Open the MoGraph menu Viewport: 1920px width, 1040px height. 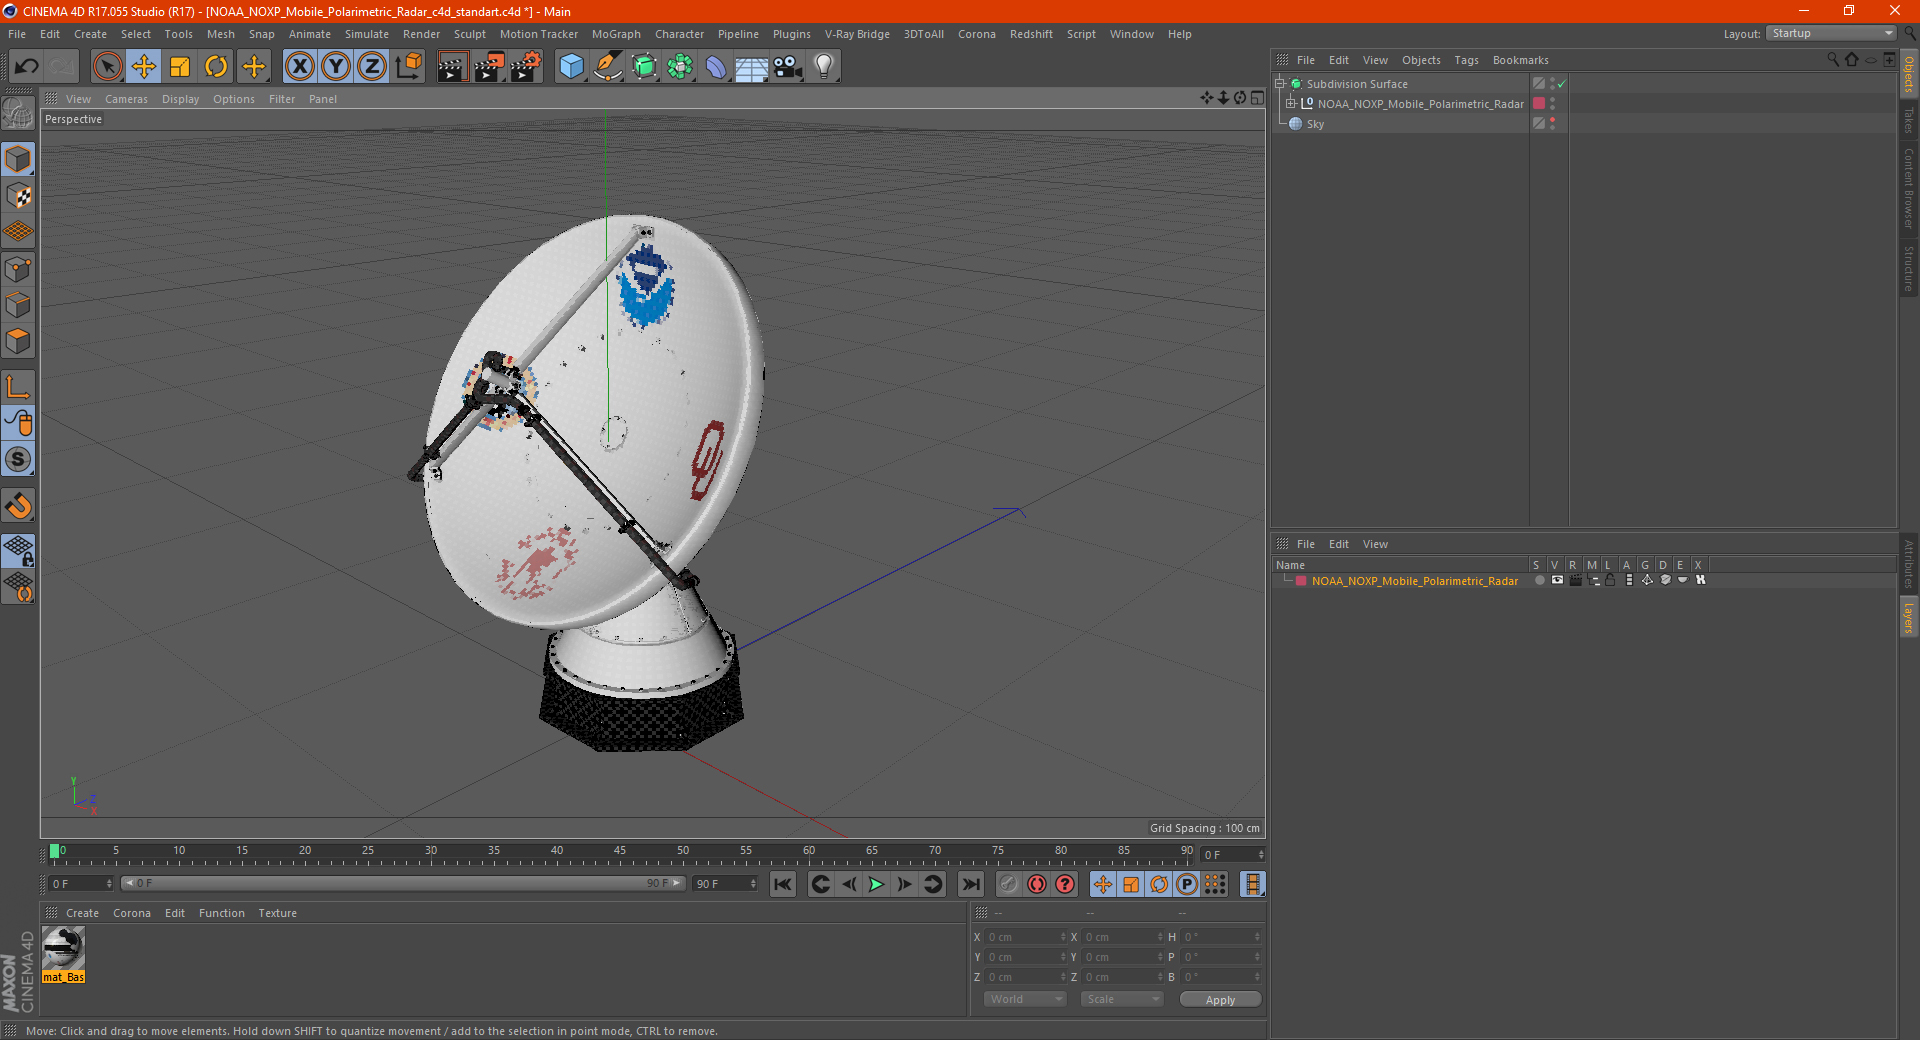(x=616, y=34)
